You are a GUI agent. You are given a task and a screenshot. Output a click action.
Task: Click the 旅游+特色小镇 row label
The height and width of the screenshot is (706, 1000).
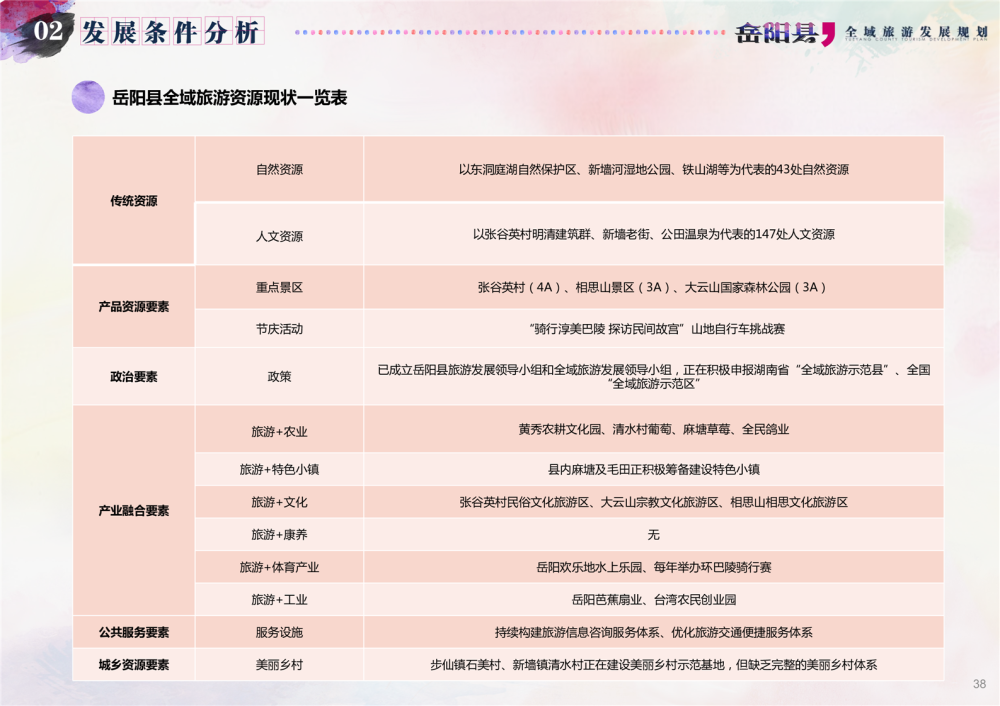(x=279, y=469)
